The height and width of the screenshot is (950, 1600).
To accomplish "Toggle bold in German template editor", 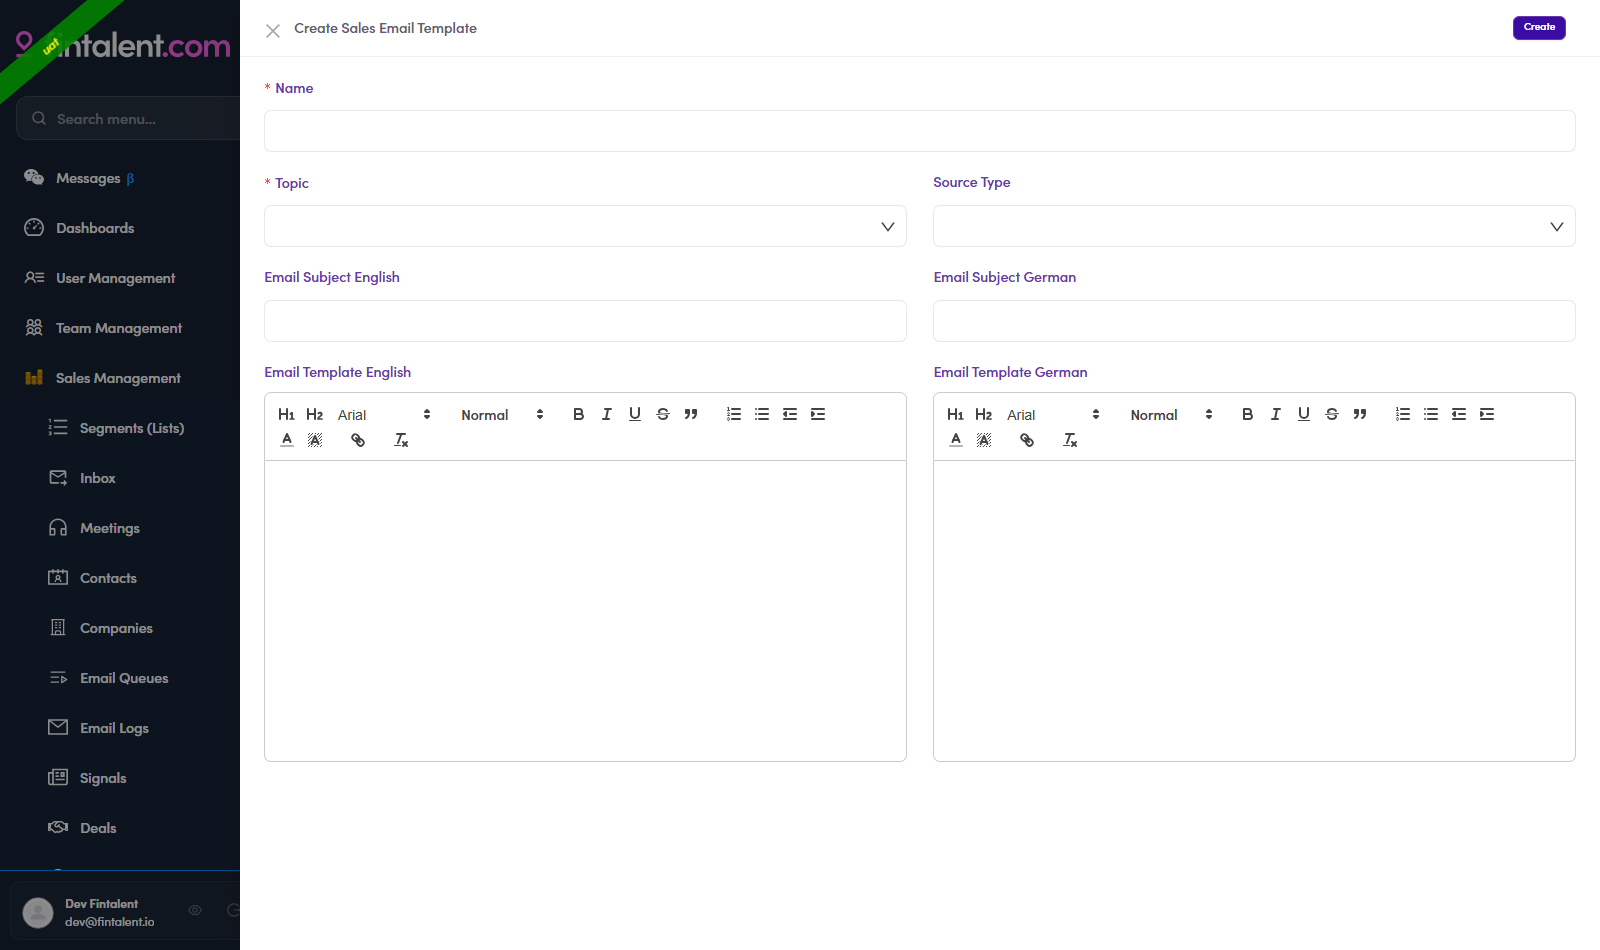I will 1247,414.
